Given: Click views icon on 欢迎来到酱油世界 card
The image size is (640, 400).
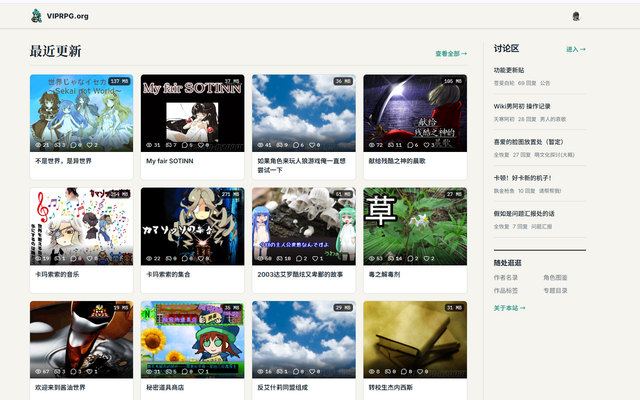Looking at the screenshot, I should click(x=38, y=371).
